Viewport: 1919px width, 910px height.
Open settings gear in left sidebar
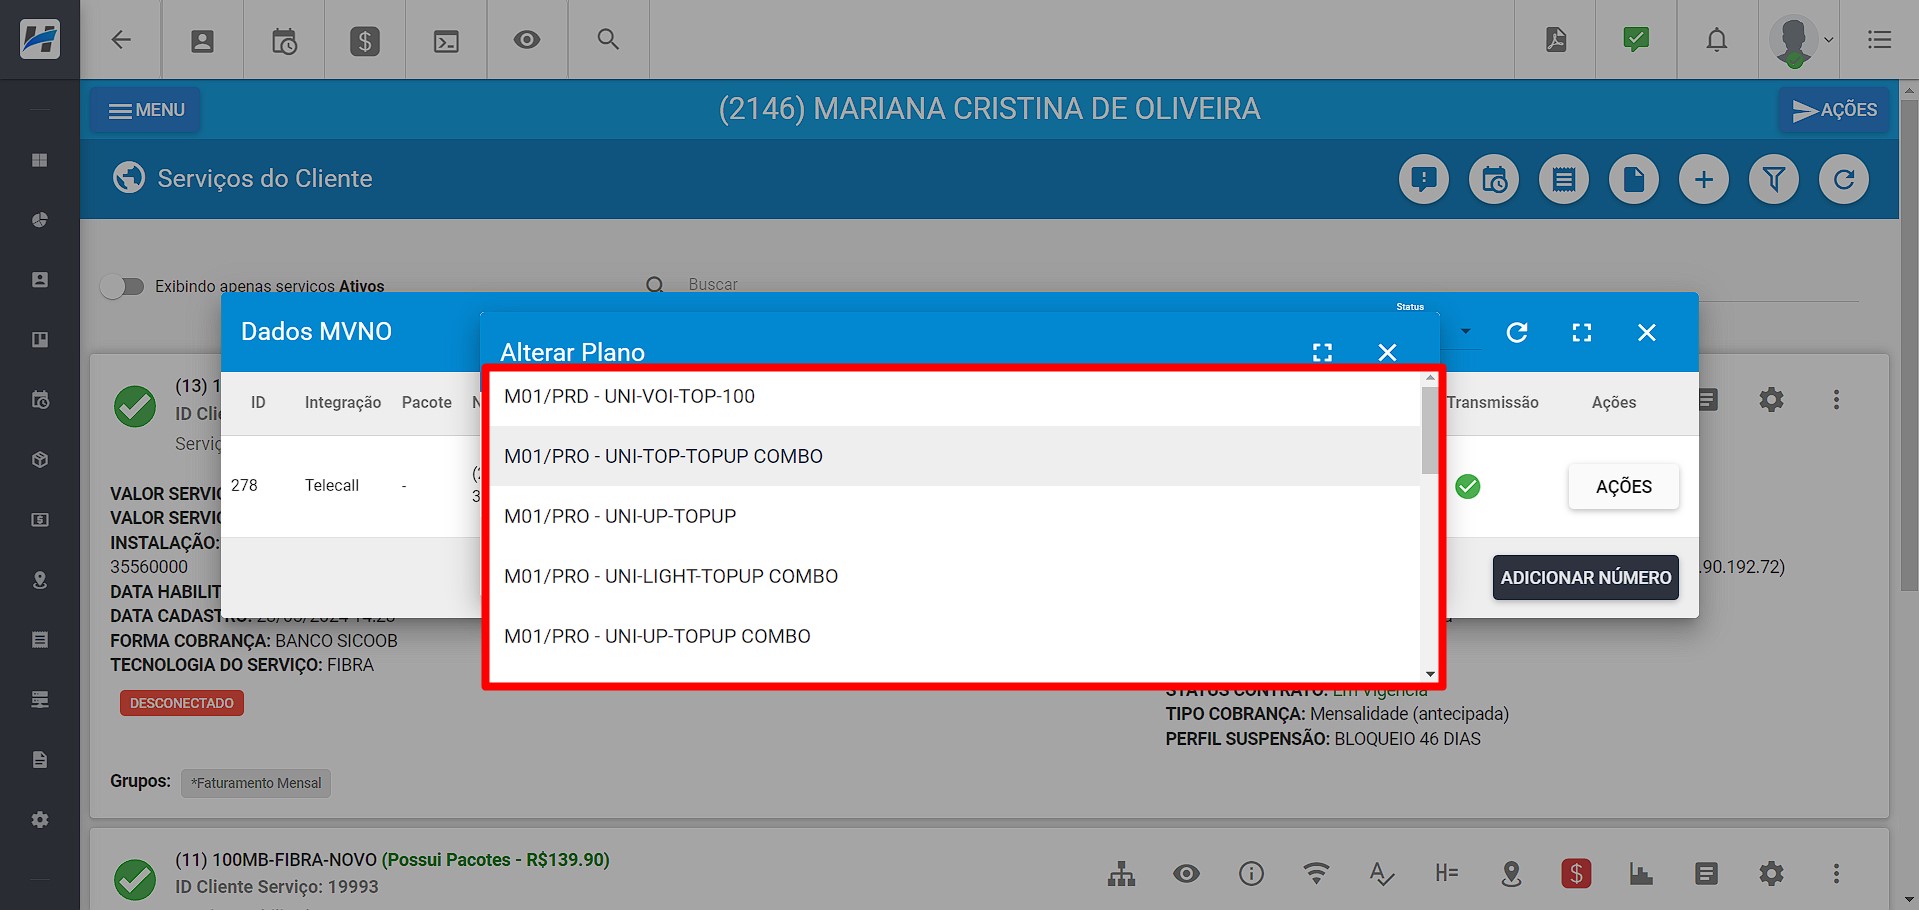click(x=40, y=820)
